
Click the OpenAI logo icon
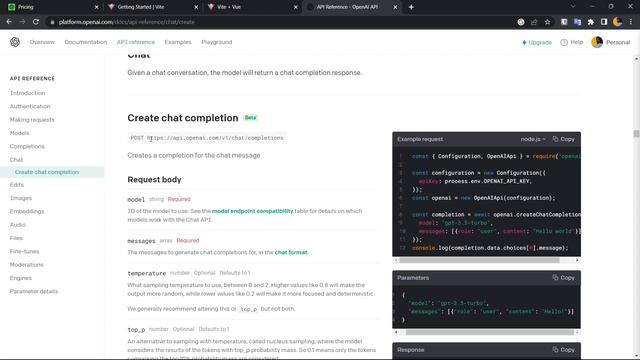[x=15, y=42]
